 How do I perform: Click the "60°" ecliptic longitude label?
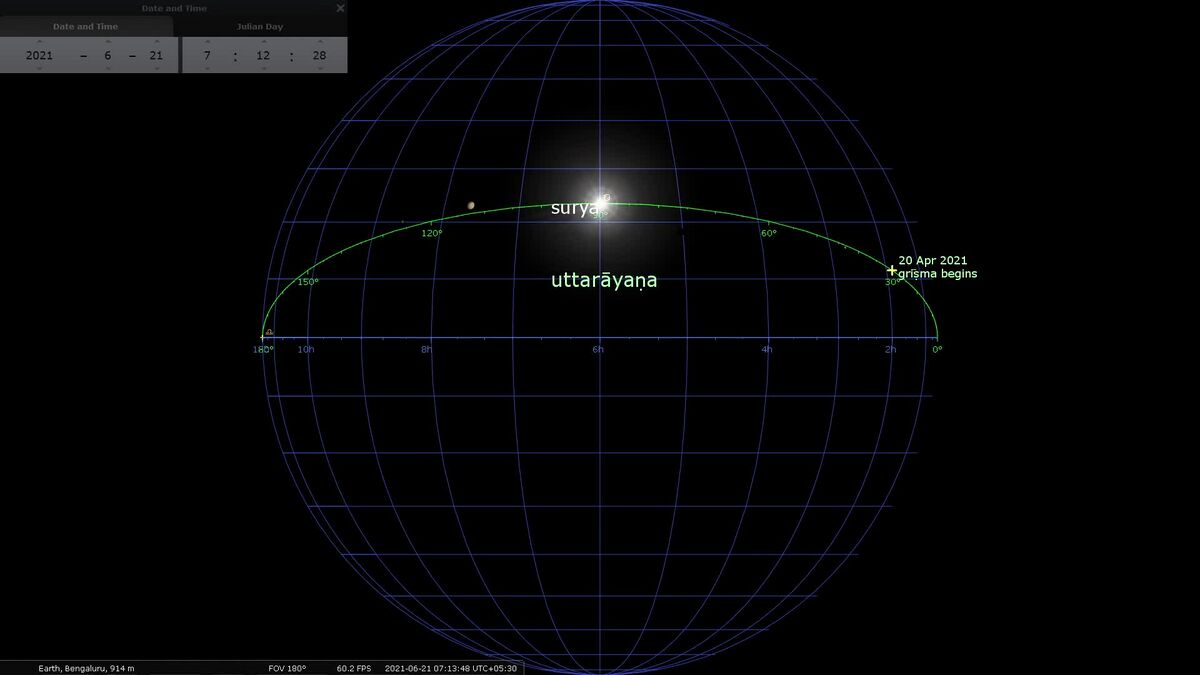769,234
